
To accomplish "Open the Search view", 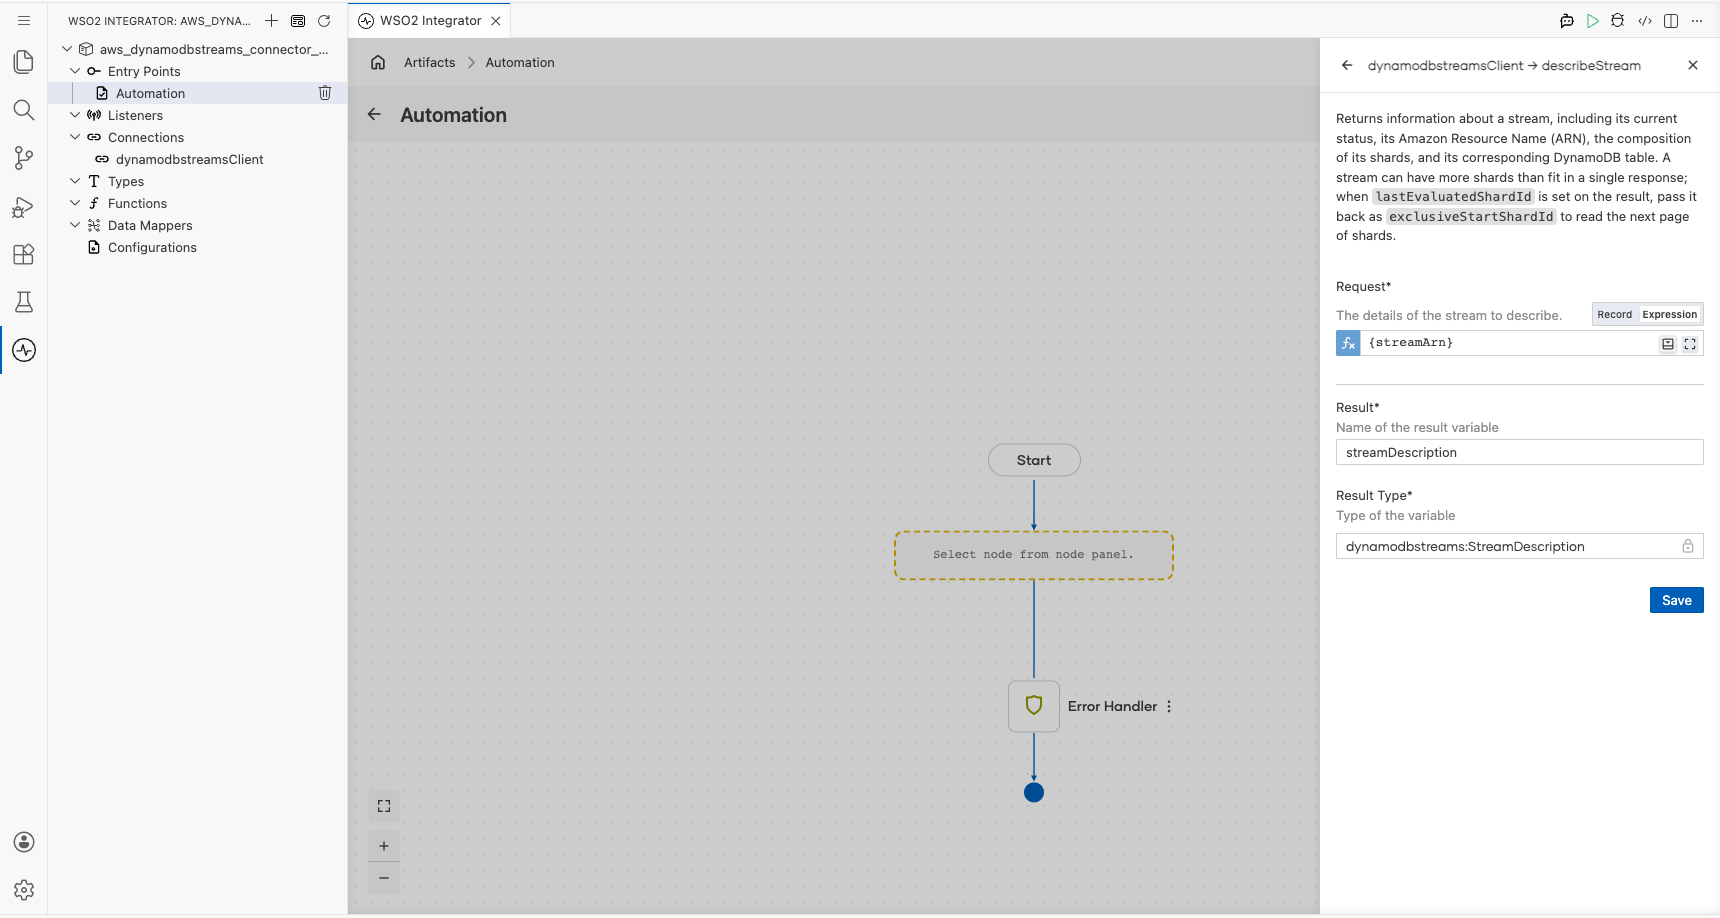I will click(x=24, y=110).
